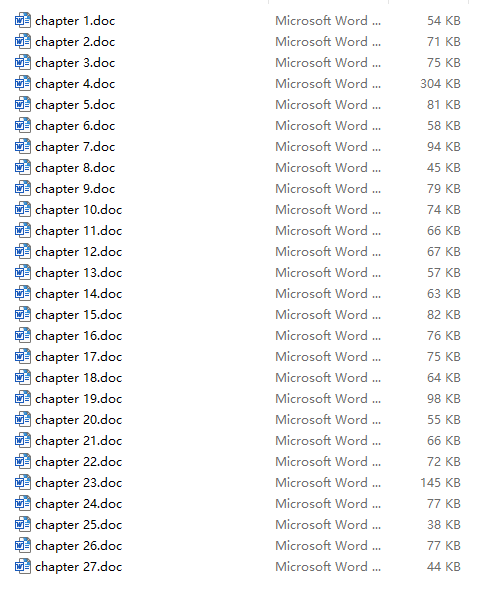The image size is (493, 595).
Task: Select the Word icon of chapter 19.doc
Action: pyautogui.click(x=23, y=398)
